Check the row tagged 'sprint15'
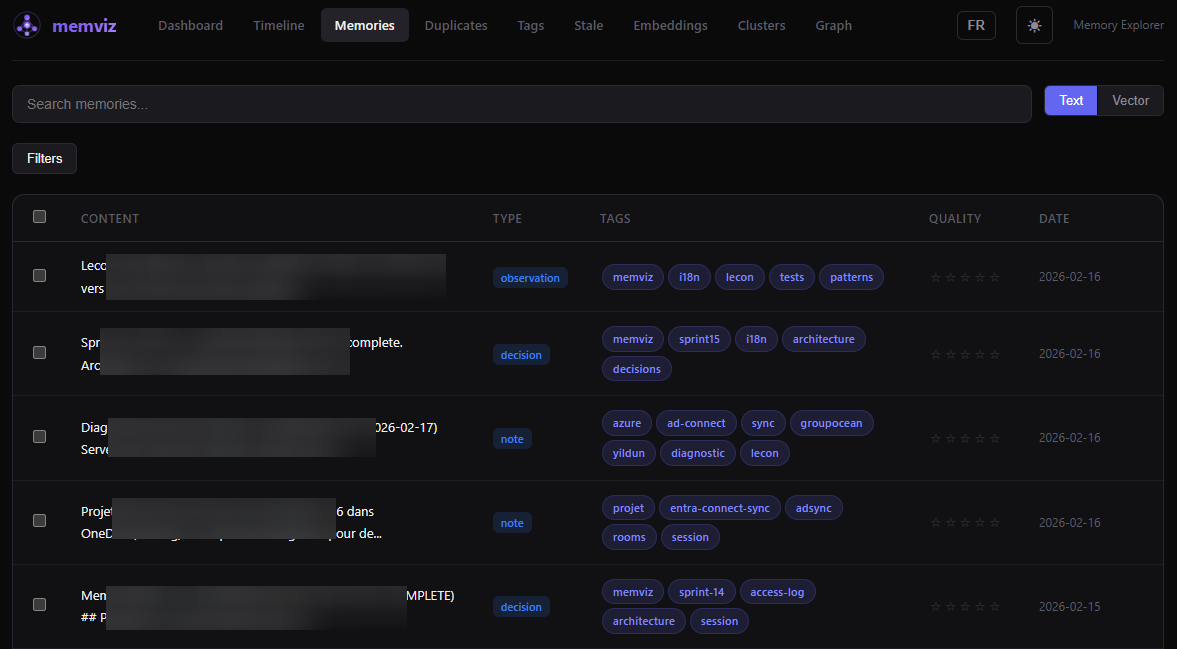 point(40,353)
